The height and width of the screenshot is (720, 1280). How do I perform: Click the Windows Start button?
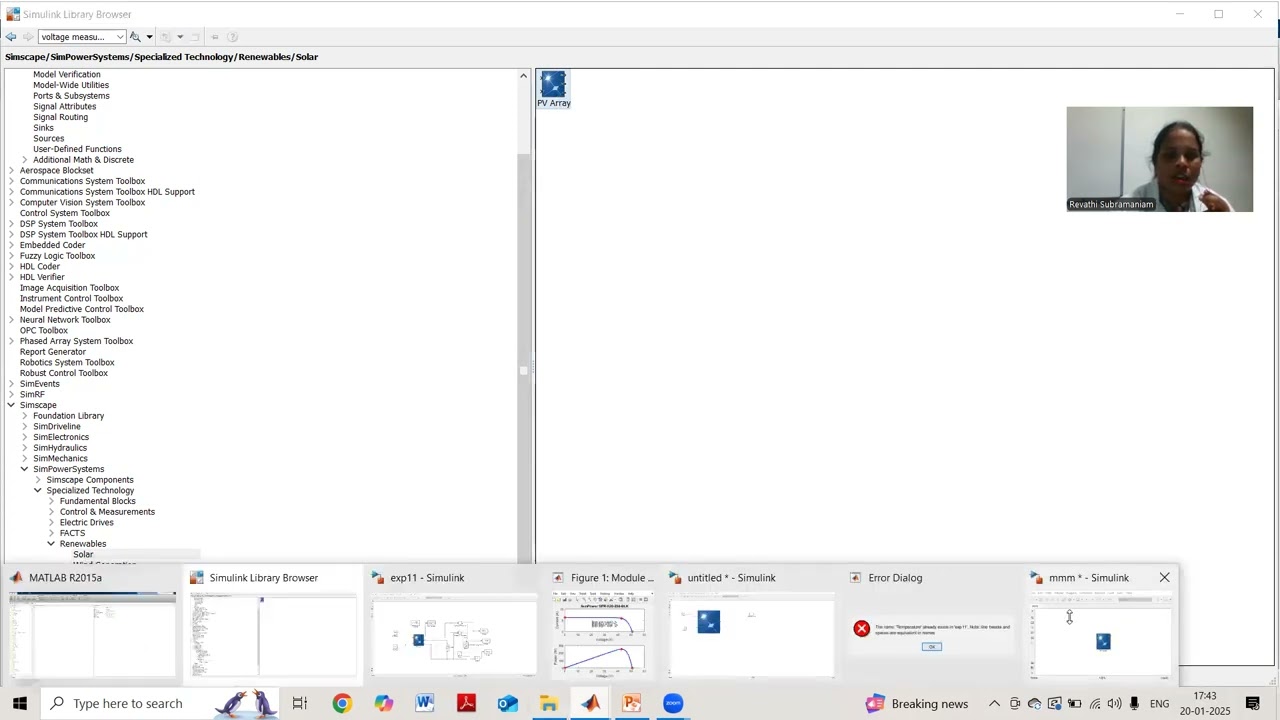click(20, 703)
